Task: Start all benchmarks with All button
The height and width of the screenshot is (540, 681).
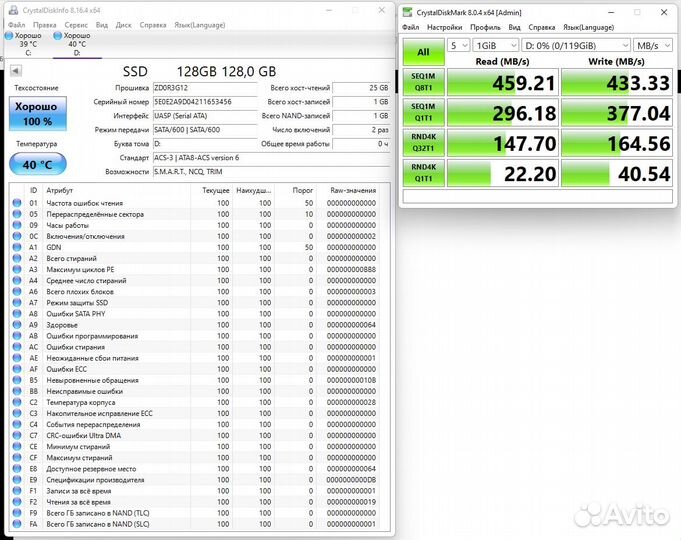Action: pos(423,52)
